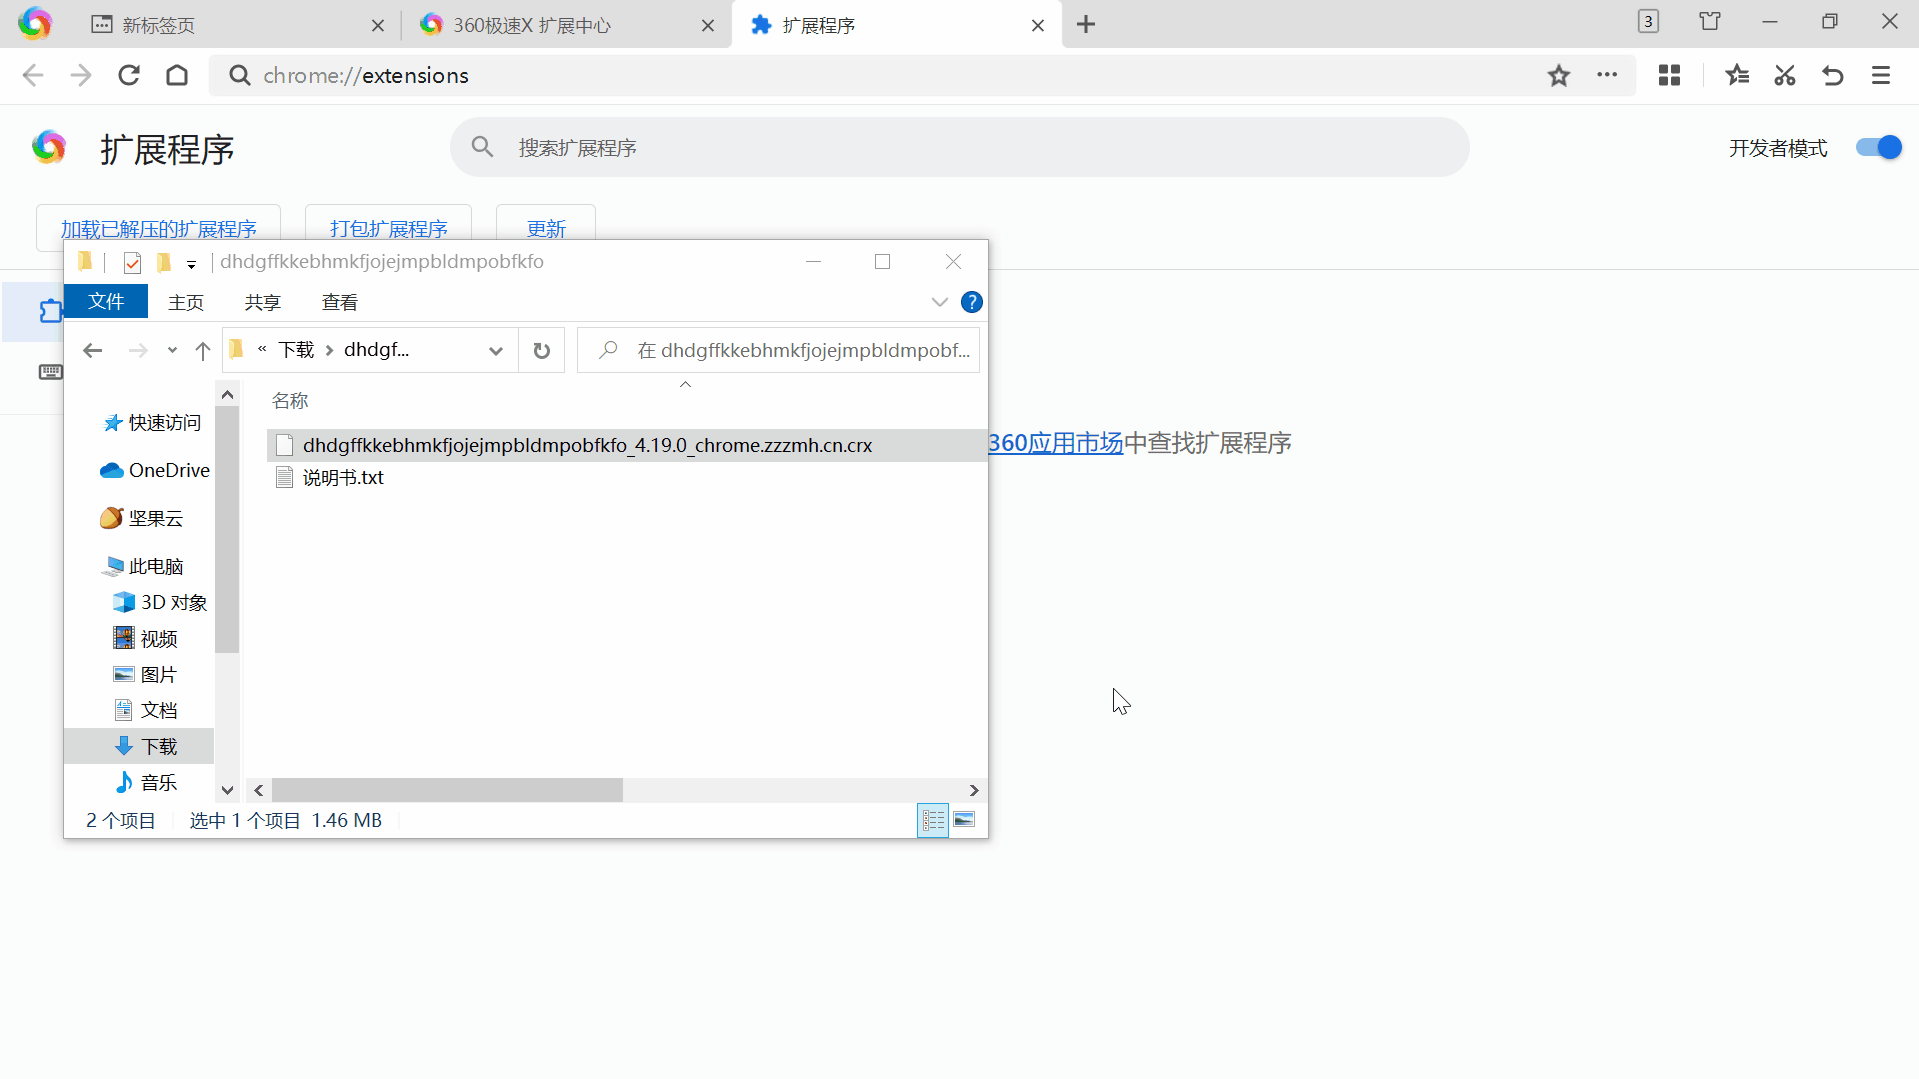Select 坚果云 in navigation pane

[x=142, y=518]
